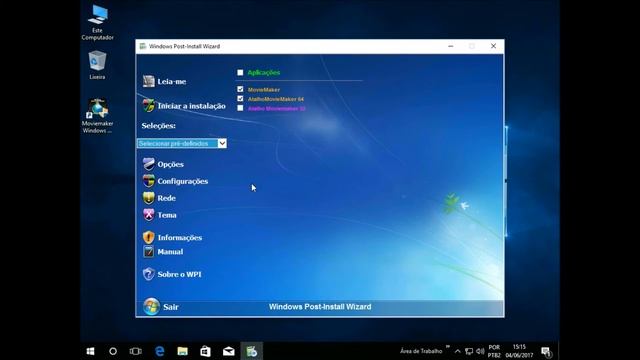Minimize the Windows Post-Install Wizard window
Screen dimensions: 640x360
(x=451, y=46)
